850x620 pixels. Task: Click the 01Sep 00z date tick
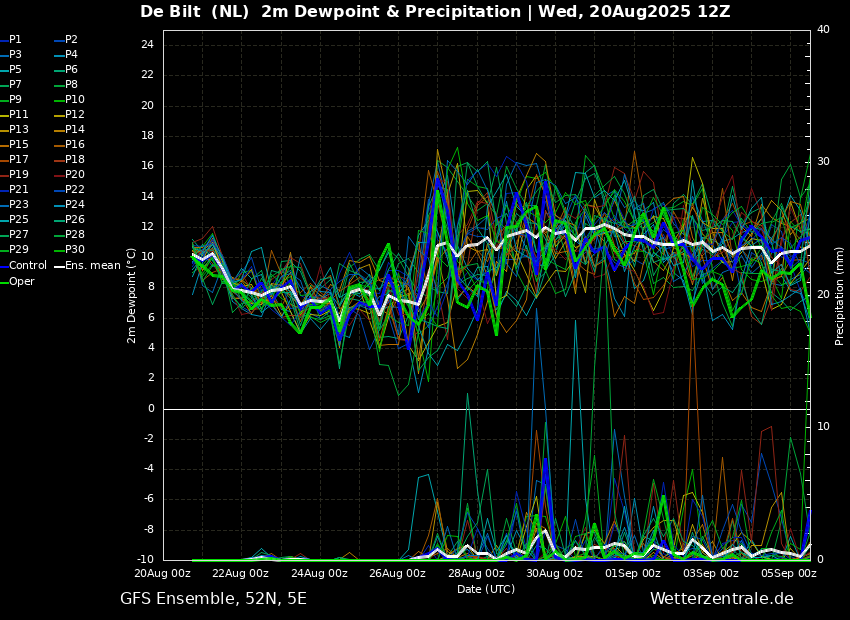[x=633, y=574]
